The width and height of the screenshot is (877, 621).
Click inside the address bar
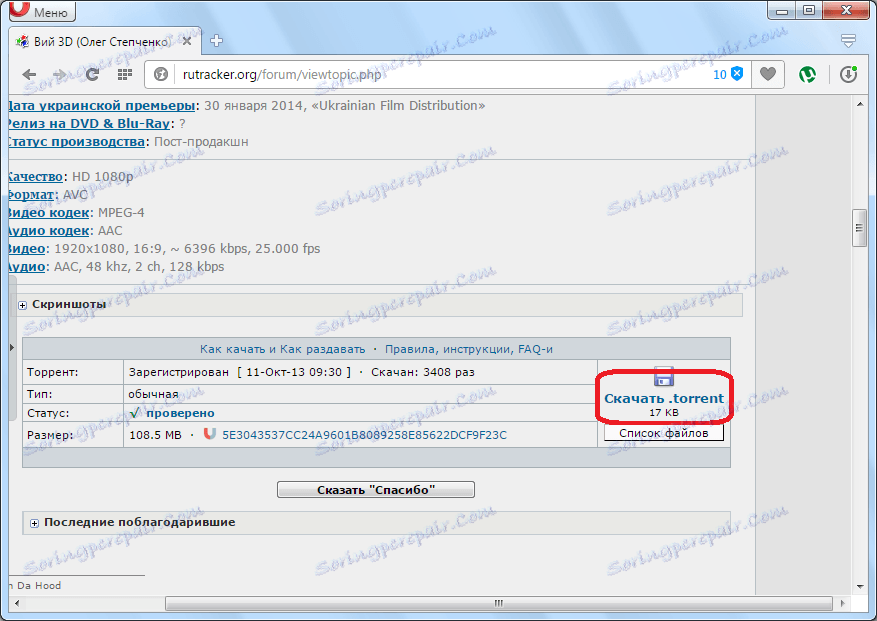tap(400, 74)
